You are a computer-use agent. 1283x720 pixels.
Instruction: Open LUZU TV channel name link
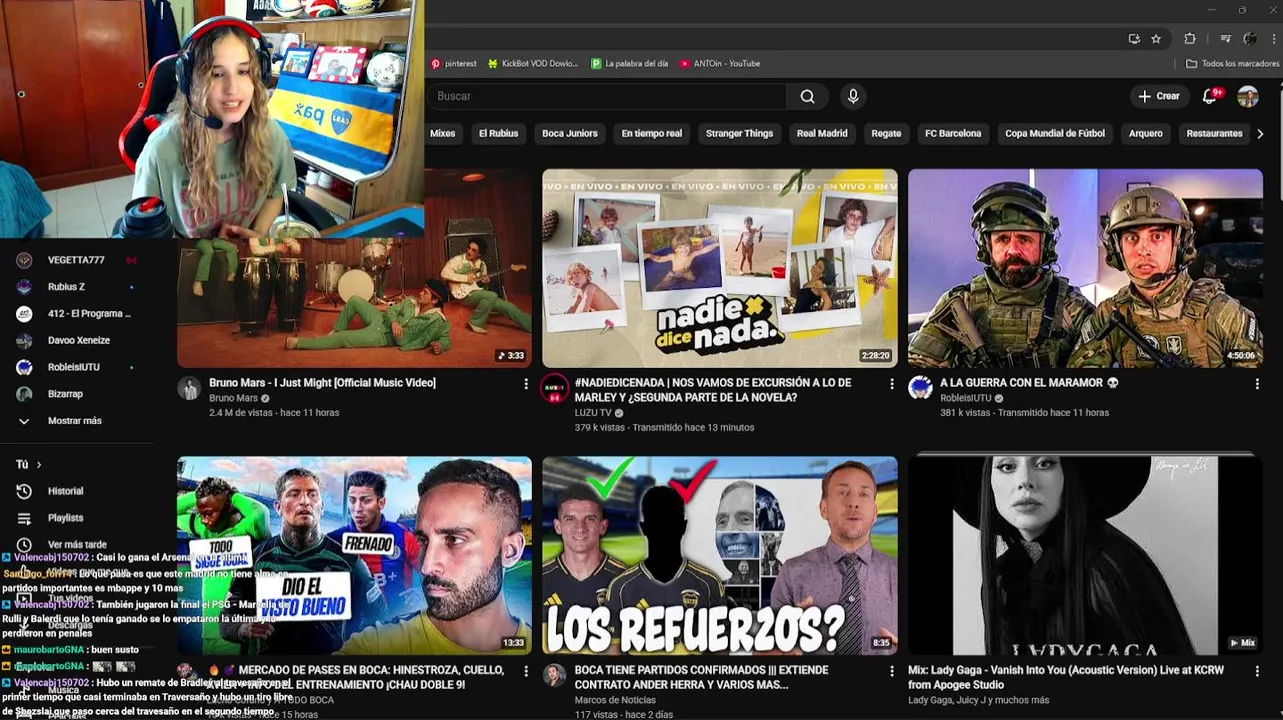click(593, 413)
